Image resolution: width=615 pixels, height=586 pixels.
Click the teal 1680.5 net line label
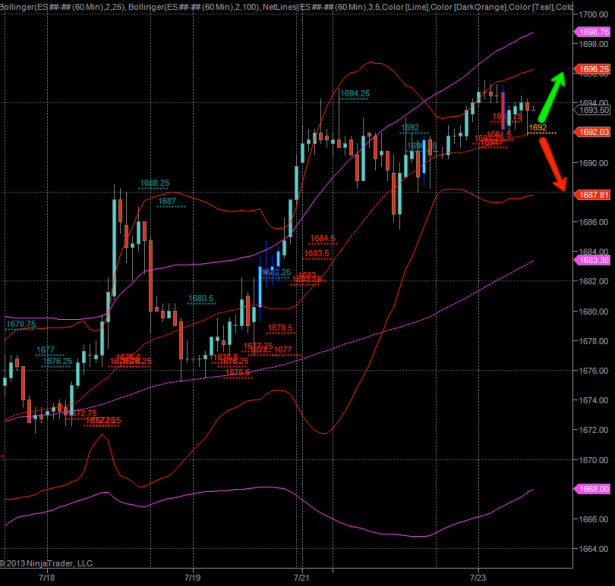click(202, 298)
